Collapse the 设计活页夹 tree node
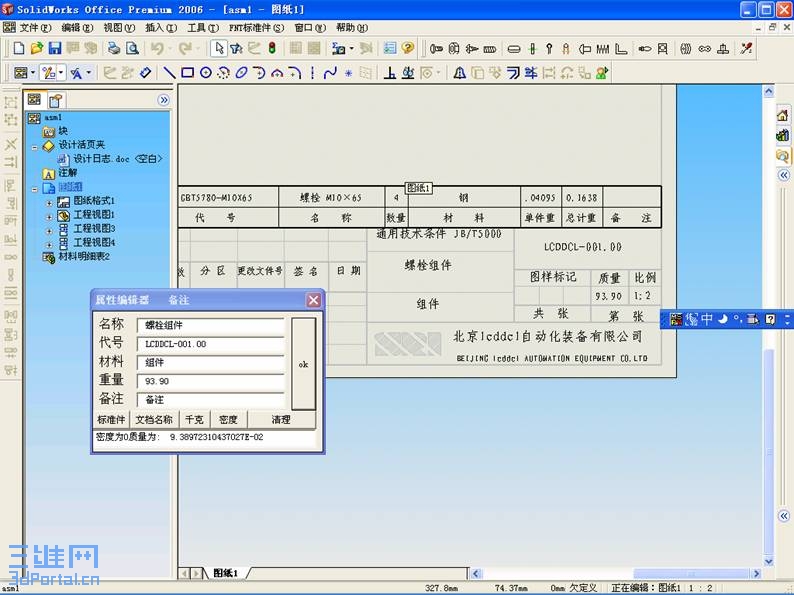 click(x=34, y=148)
